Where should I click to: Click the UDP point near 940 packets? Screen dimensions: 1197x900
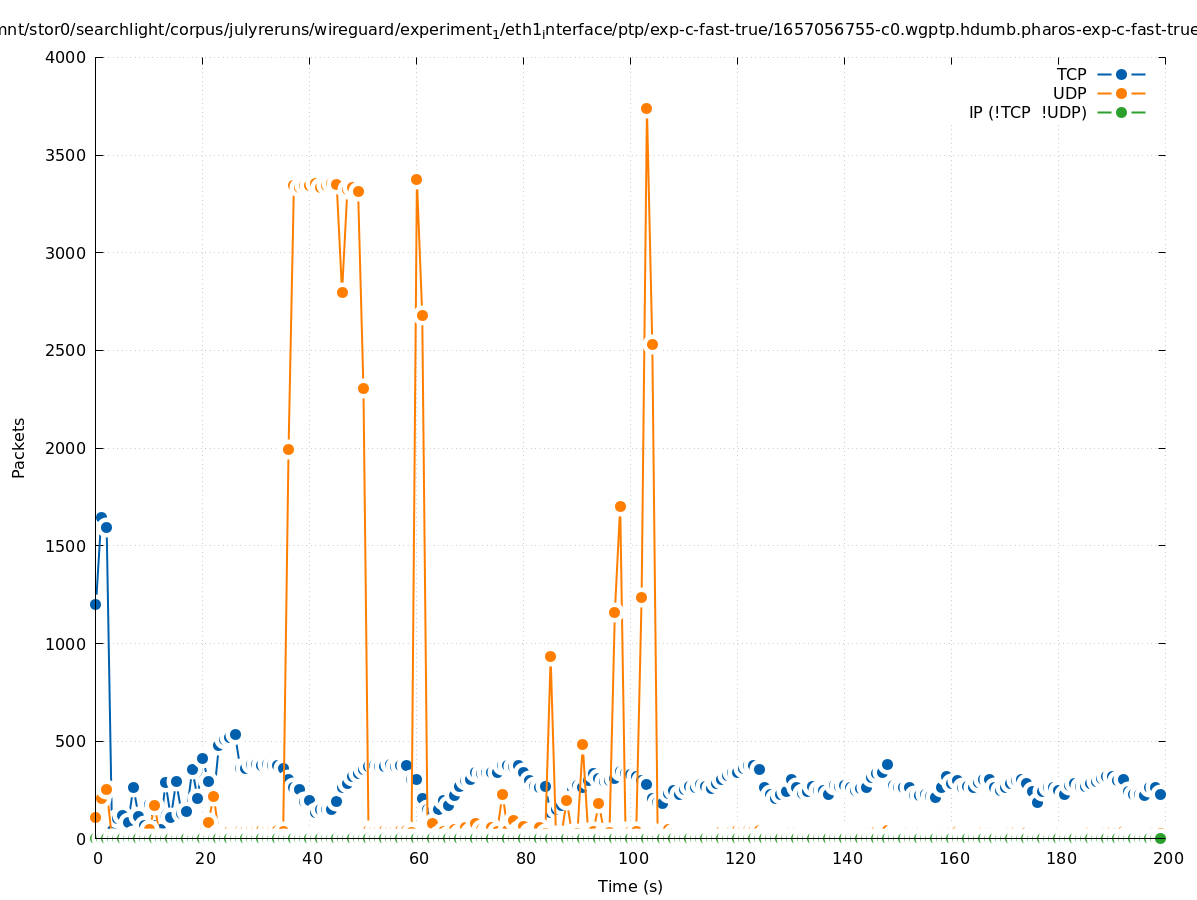point(550,656)
